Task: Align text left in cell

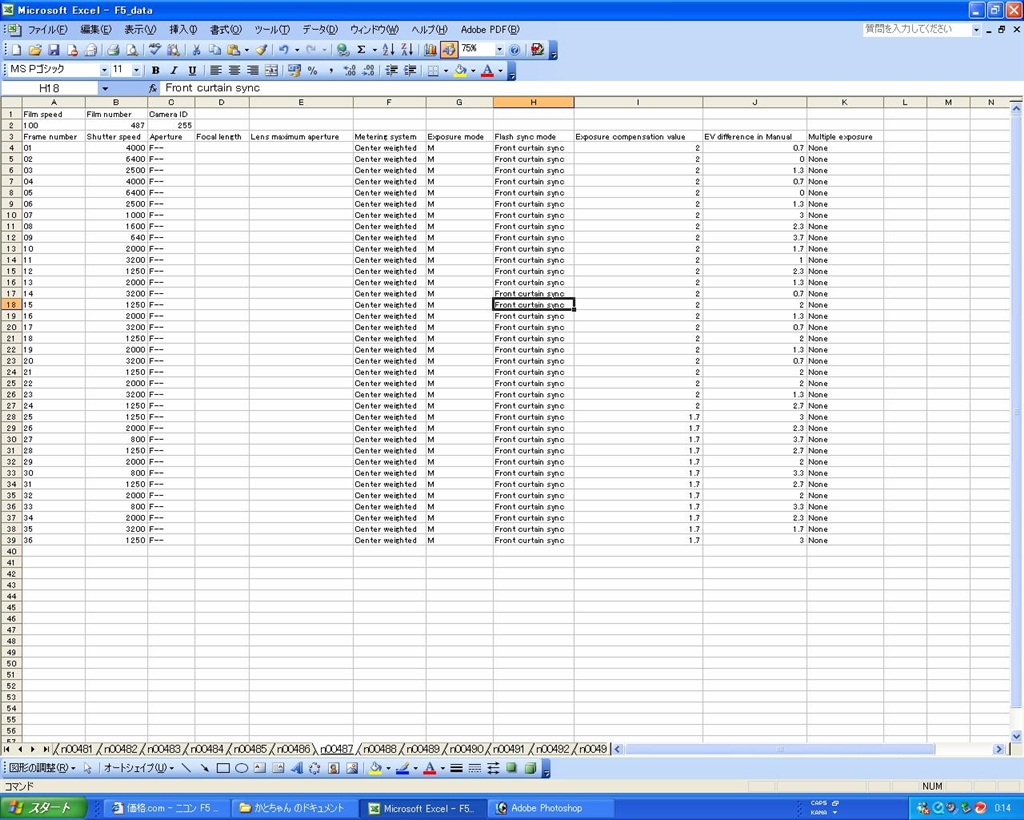Action: click(x=216, y=71)
